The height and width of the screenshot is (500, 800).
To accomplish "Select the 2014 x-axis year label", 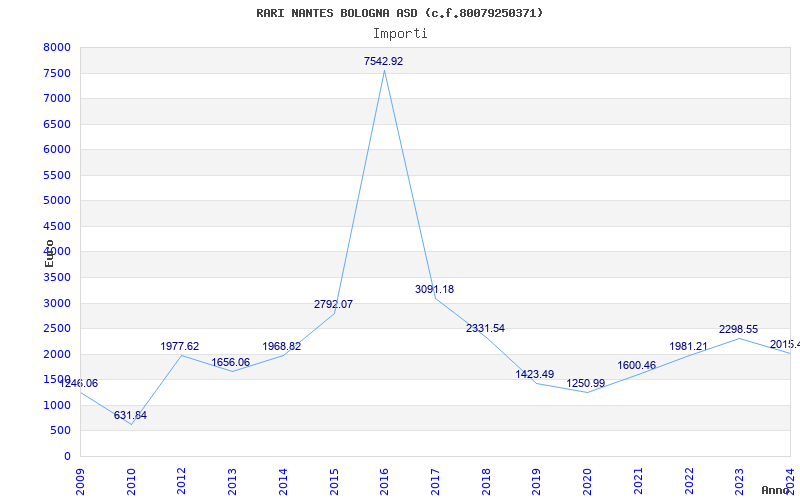I will (x=283, y=481).
